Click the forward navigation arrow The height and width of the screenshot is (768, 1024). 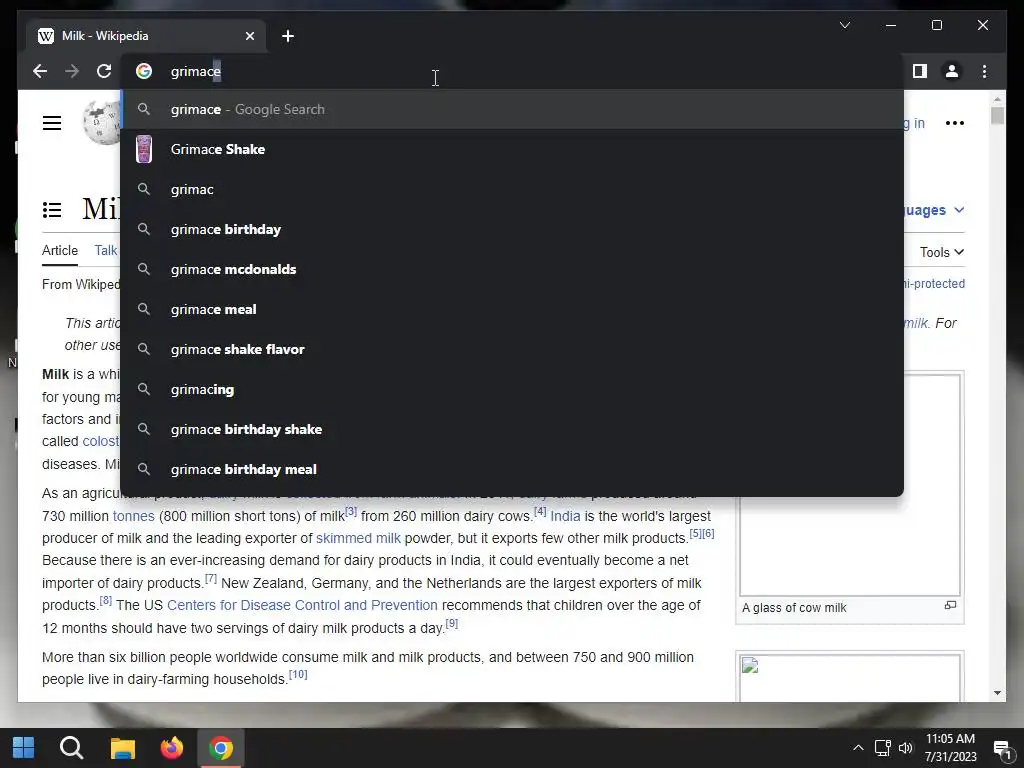pos(72,71)
